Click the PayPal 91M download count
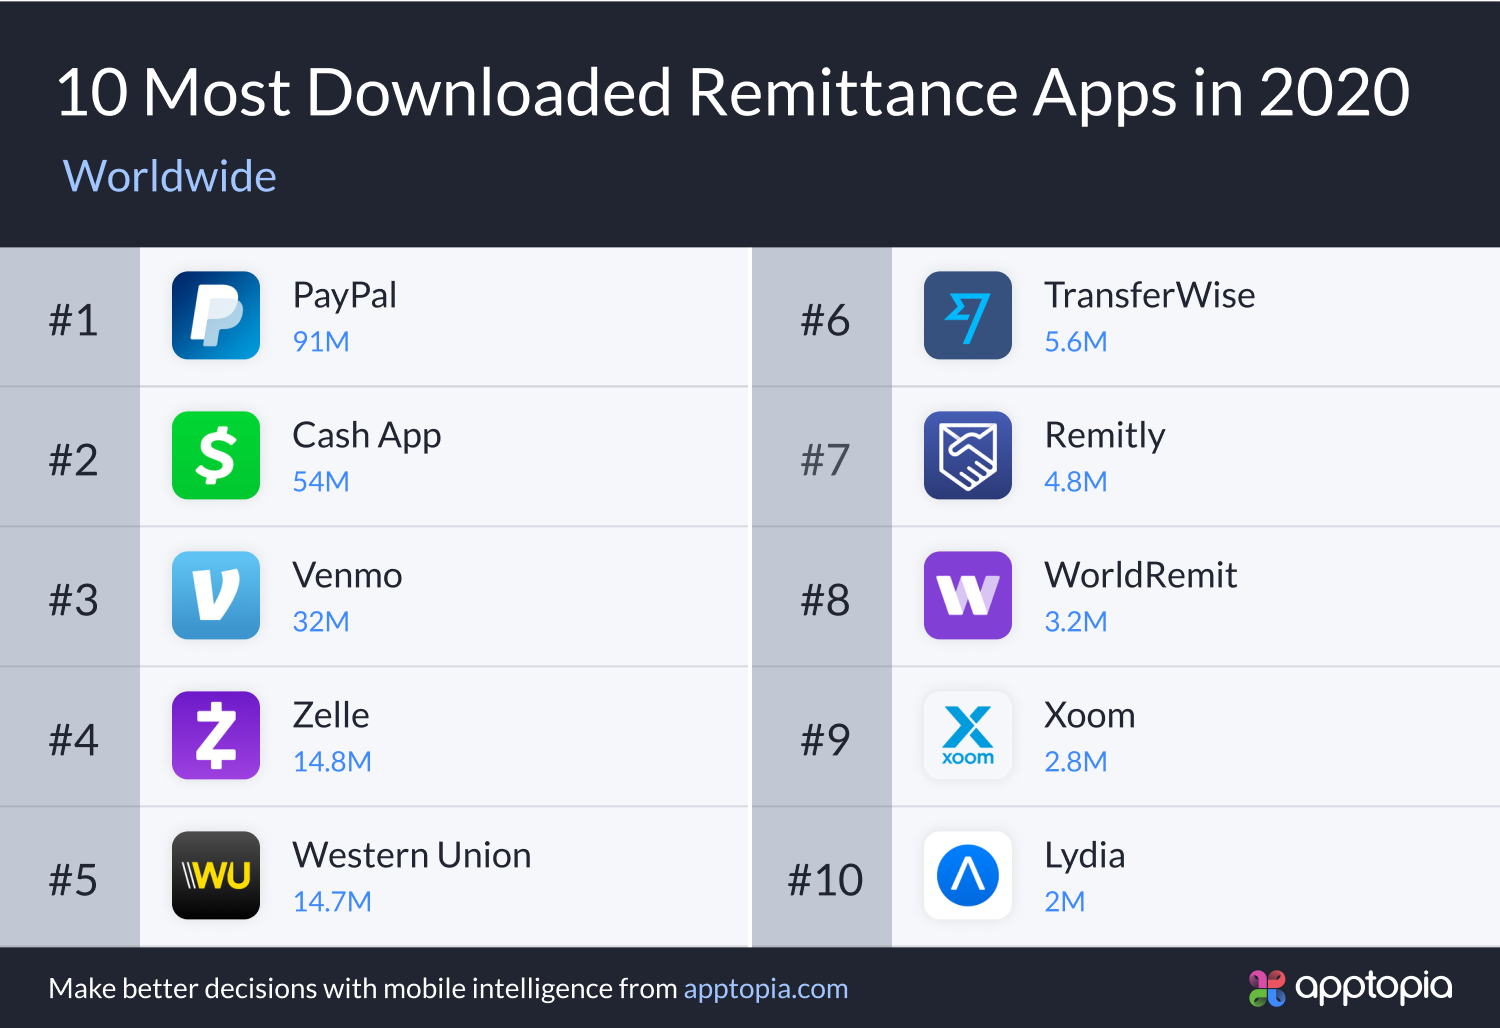Viewport: 1500px width, 1028px height. pos(321,342)
